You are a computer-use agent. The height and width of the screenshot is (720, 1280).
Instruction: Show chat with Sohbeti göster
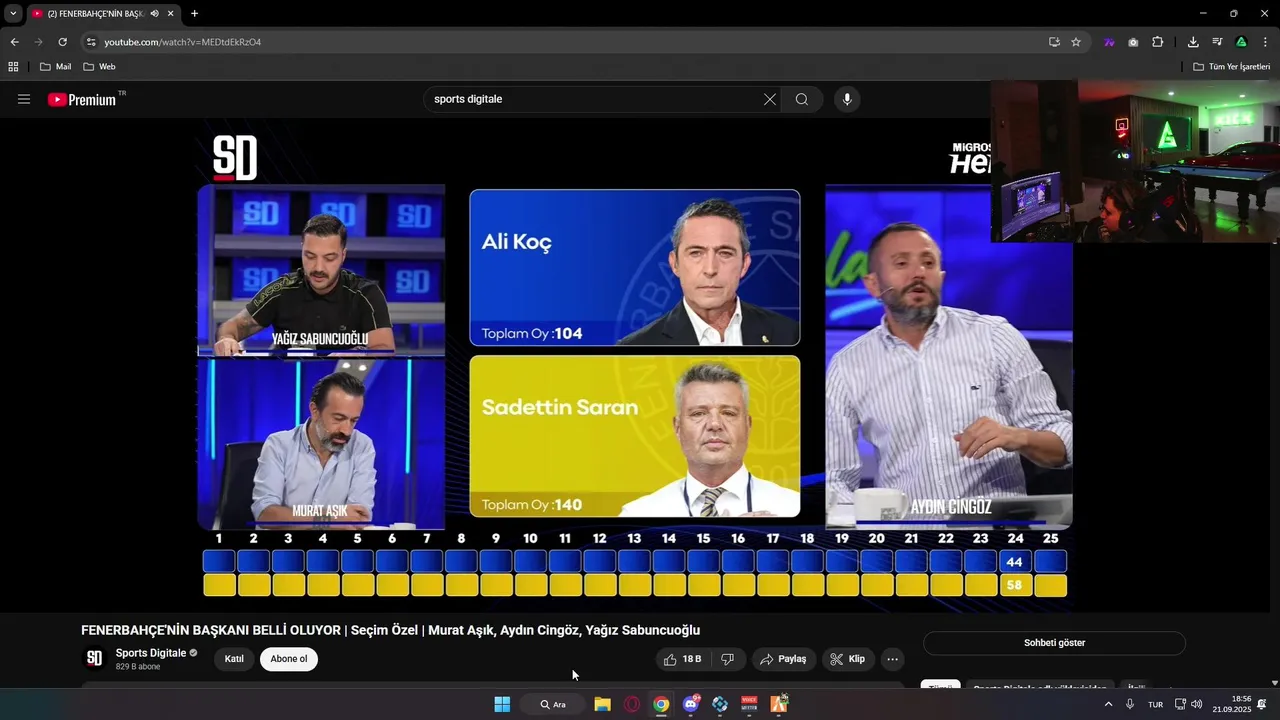click(1054, 643)
